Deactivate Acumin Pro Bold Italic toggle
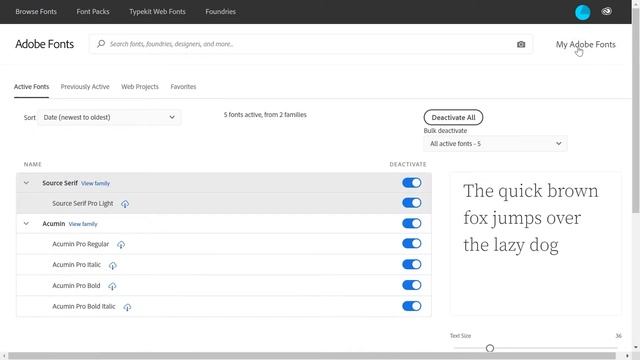 click(411, 306)
